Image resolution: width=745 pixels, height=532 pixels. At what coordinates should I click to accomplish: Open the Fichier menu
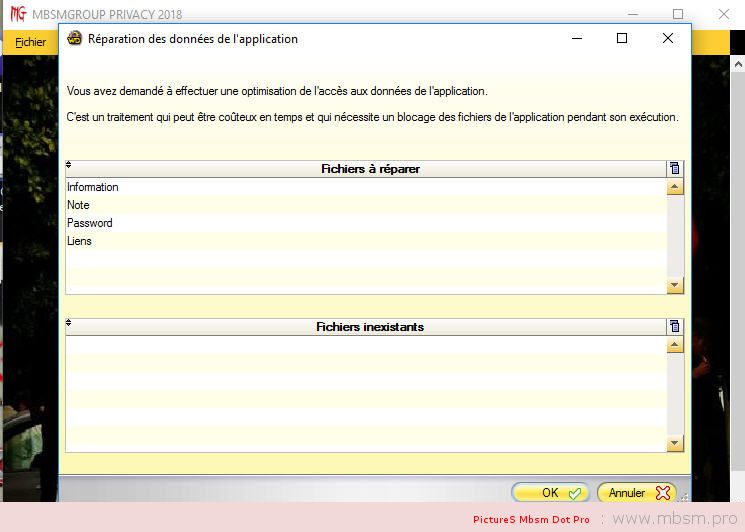pos(31,42)
